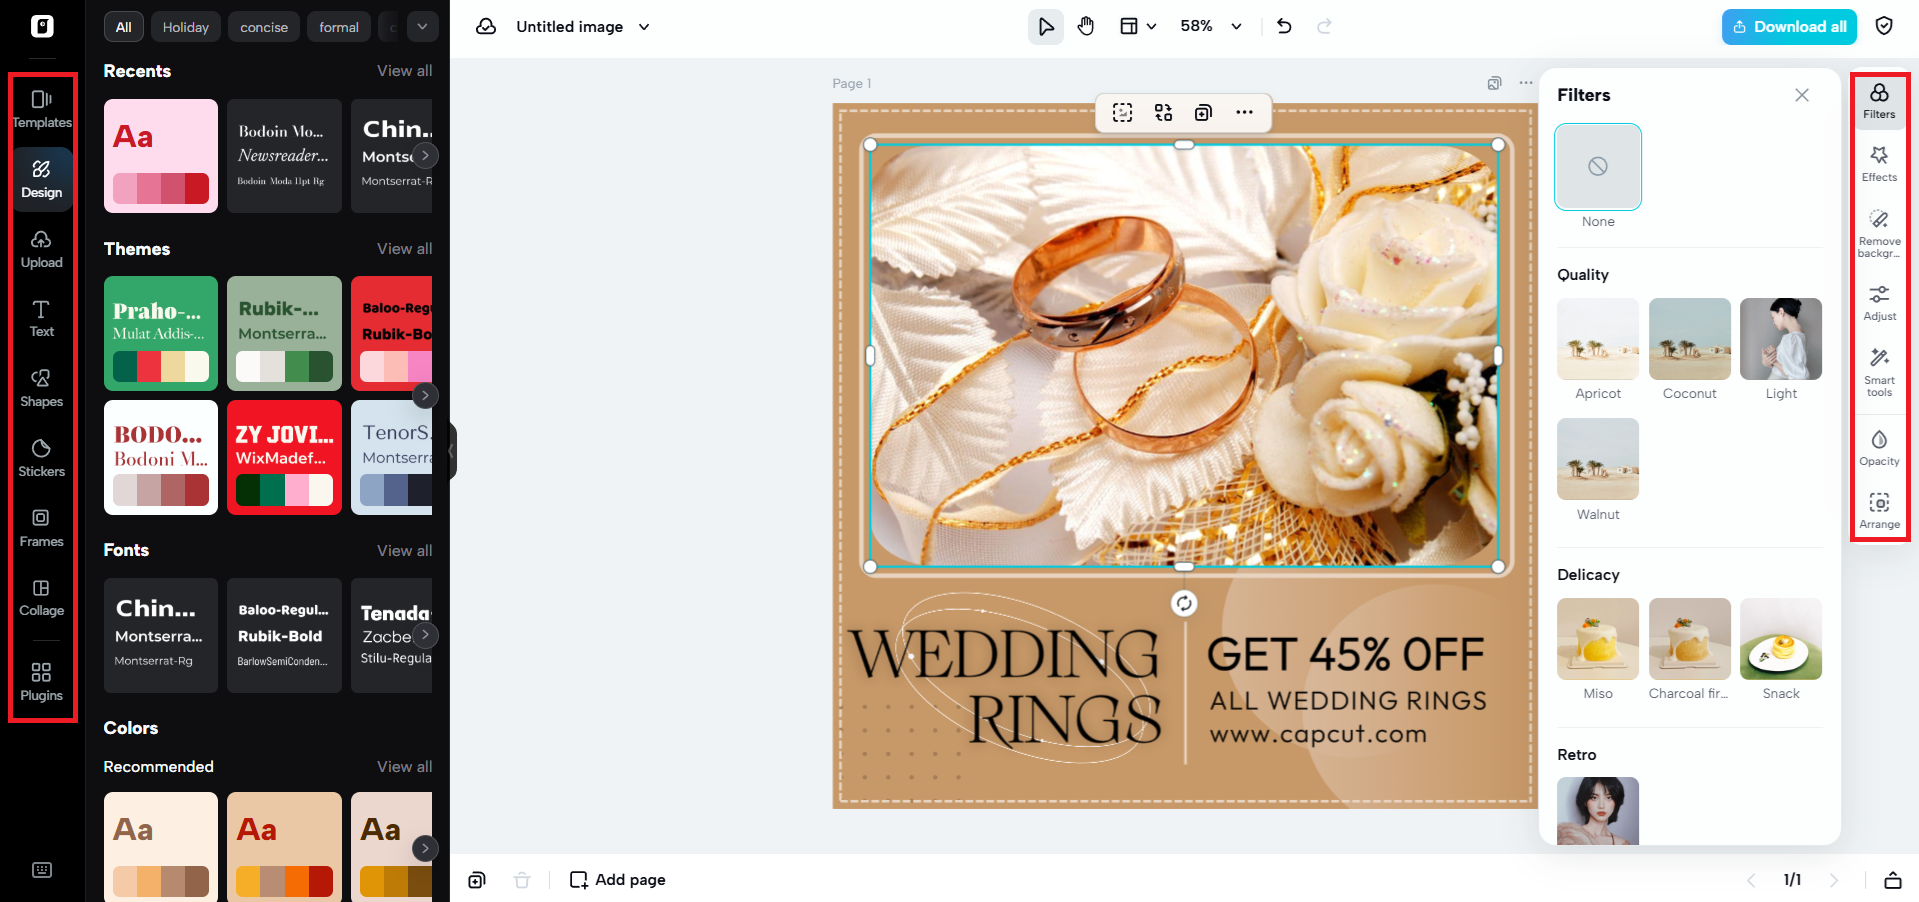Apply the pink Aa recent color palette
This screenshot has width=1919, height=902.
(x=161, y=156)
